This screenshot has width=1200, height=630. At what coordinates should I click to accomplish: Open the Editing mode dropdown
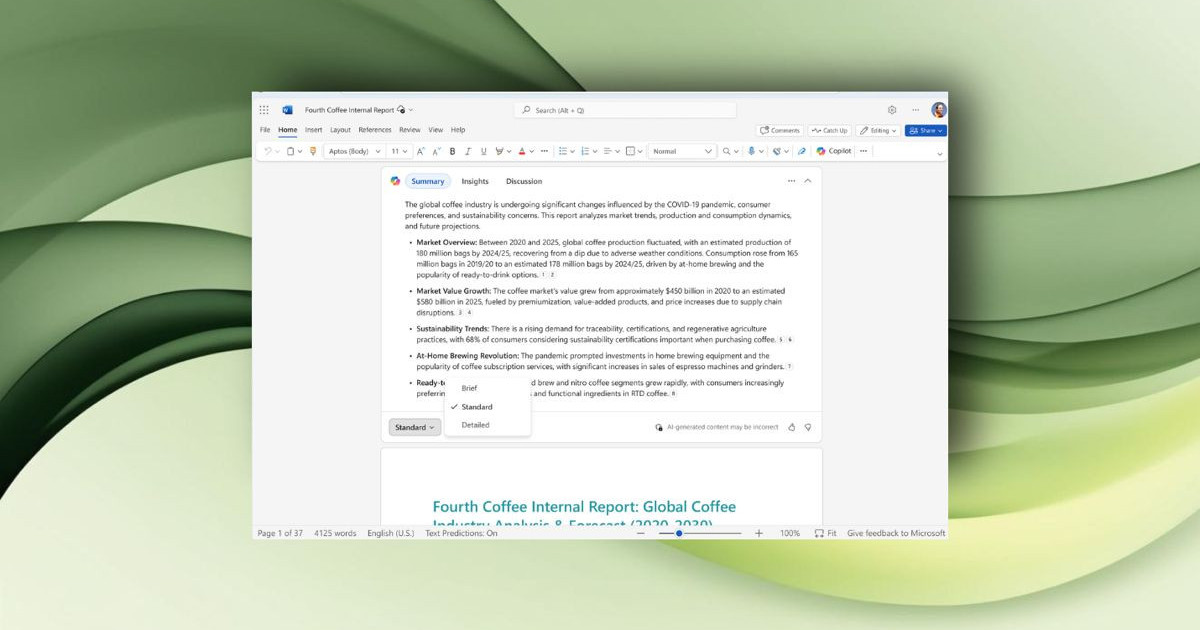coord(877,130)
